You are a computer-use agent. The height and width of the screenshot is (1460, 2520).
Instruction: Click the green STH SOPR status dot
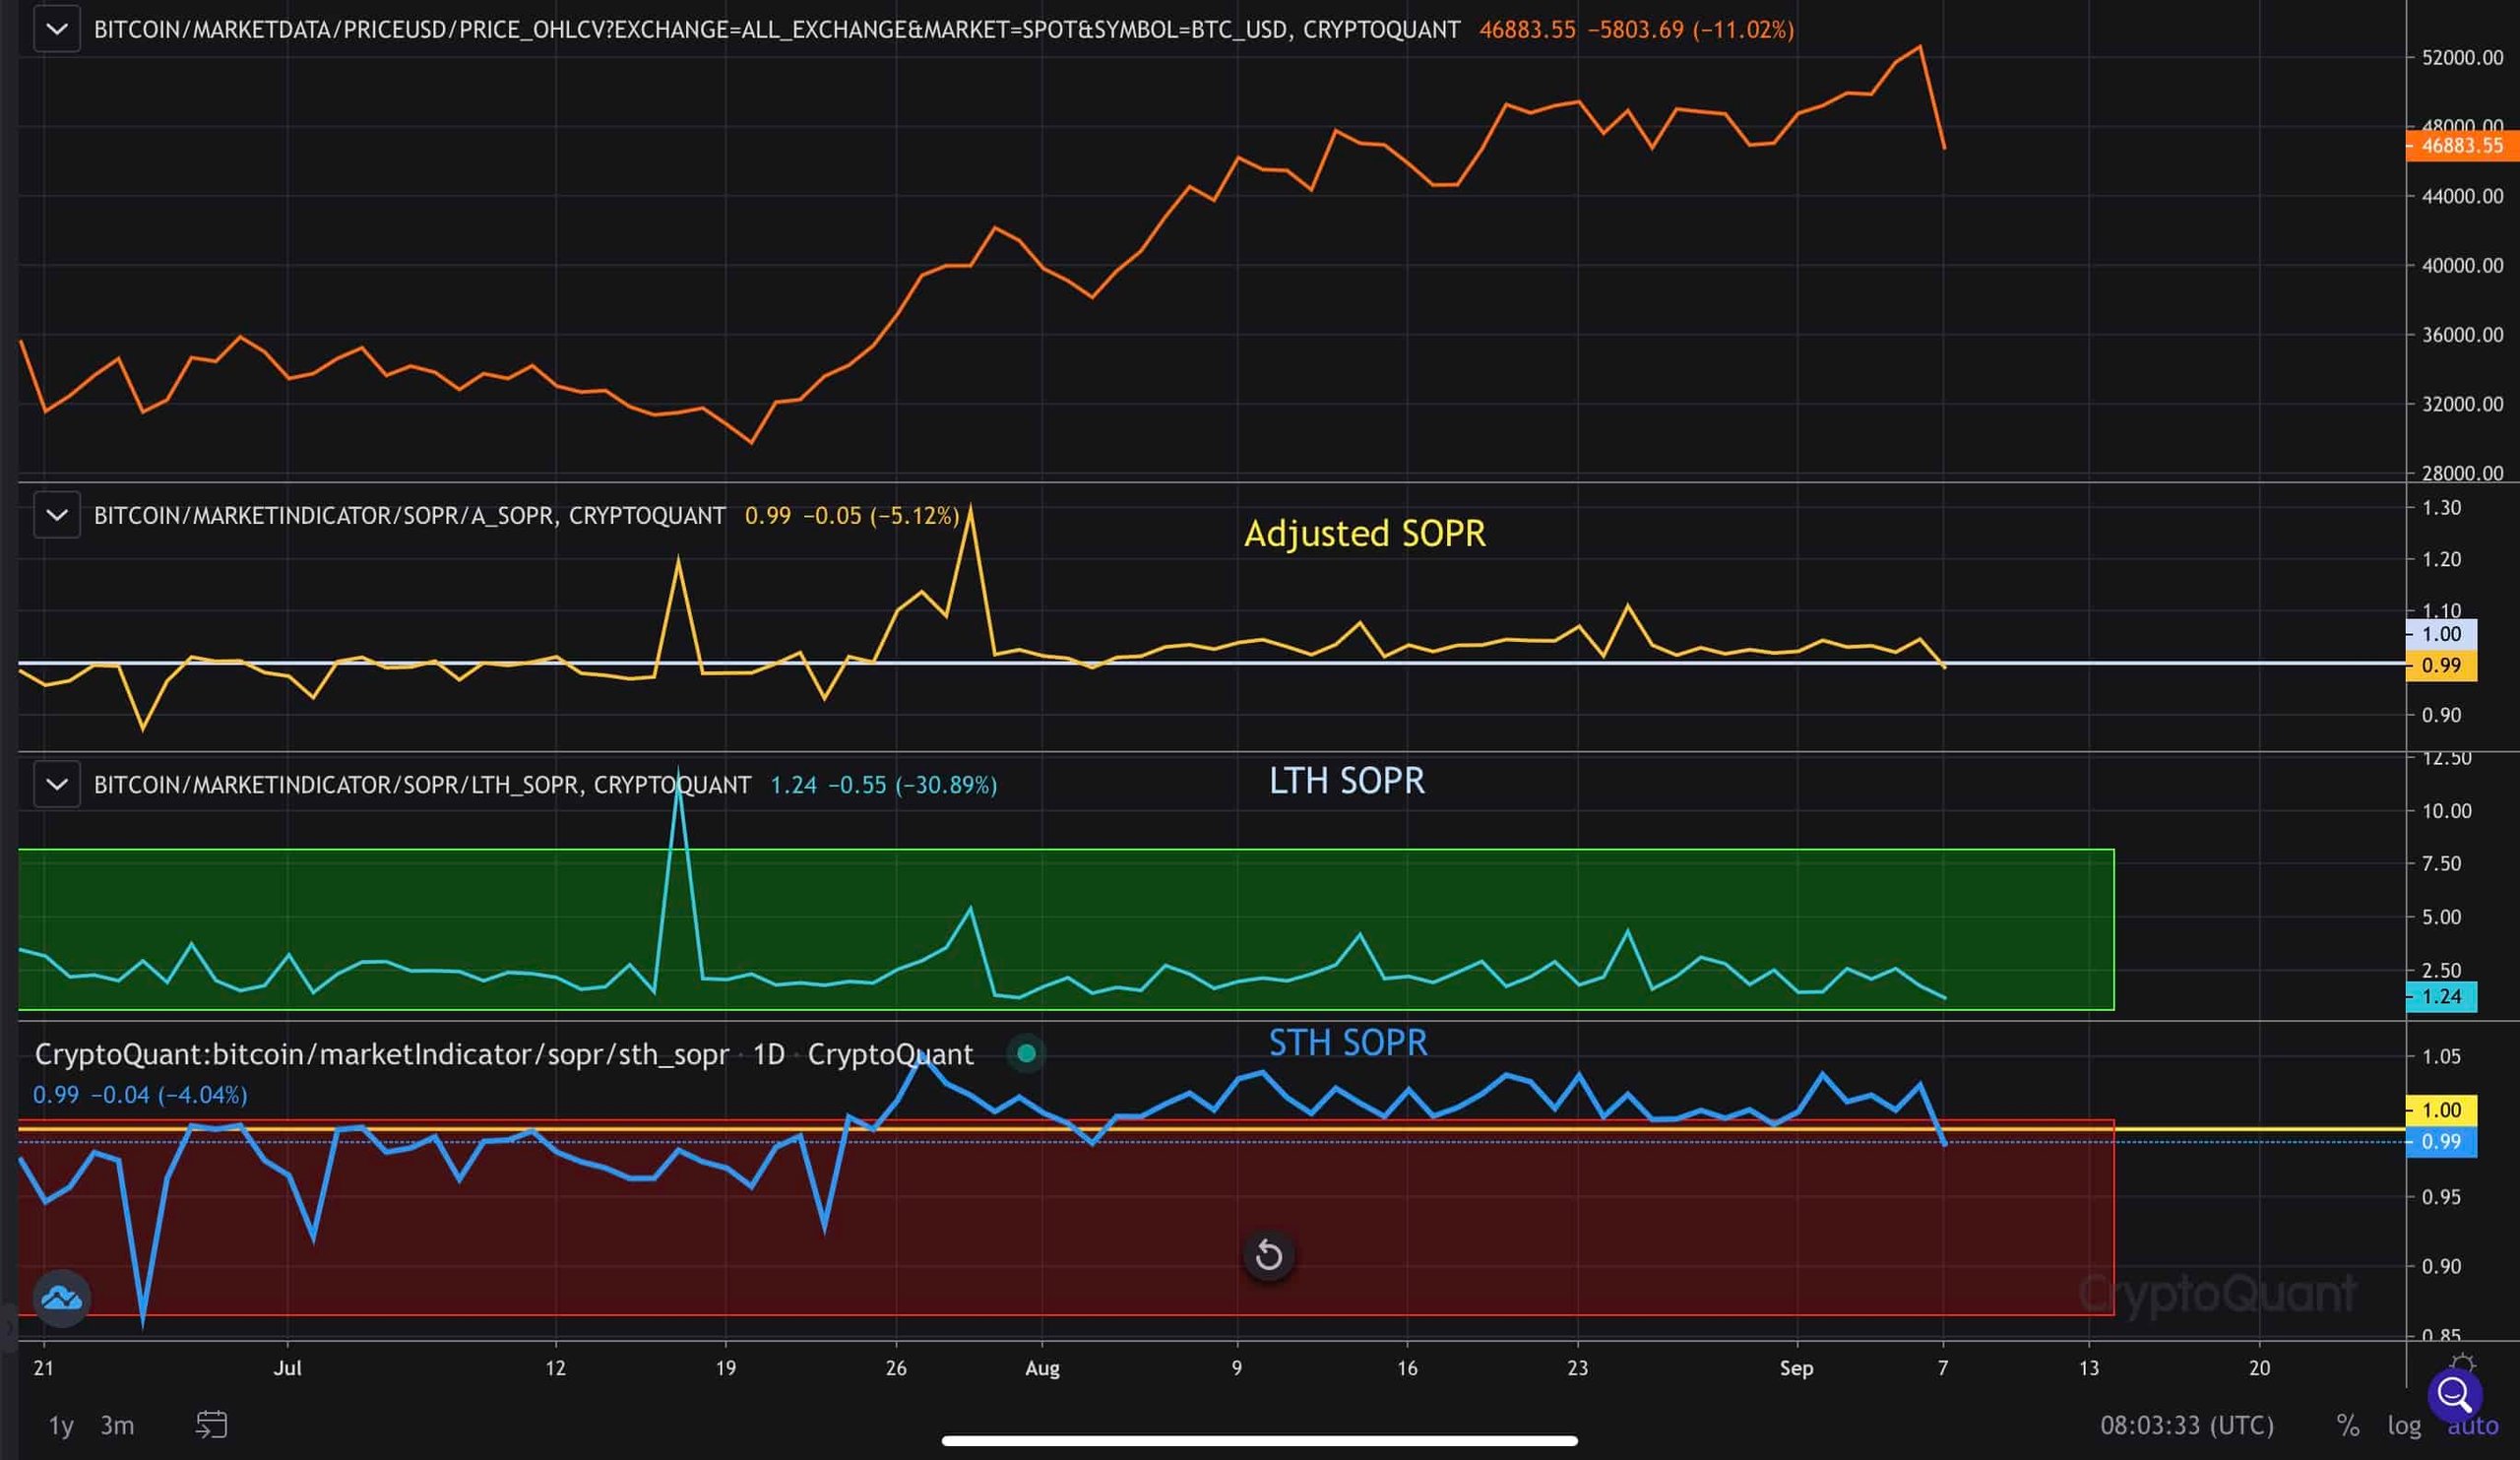click(x=1026, y=1053)
